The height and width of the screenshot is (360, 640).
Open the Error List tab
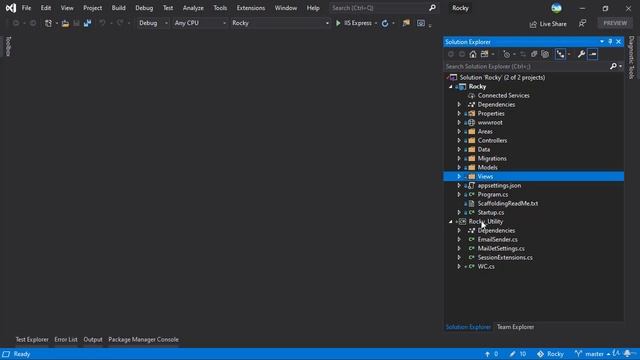tap(66, 340)
